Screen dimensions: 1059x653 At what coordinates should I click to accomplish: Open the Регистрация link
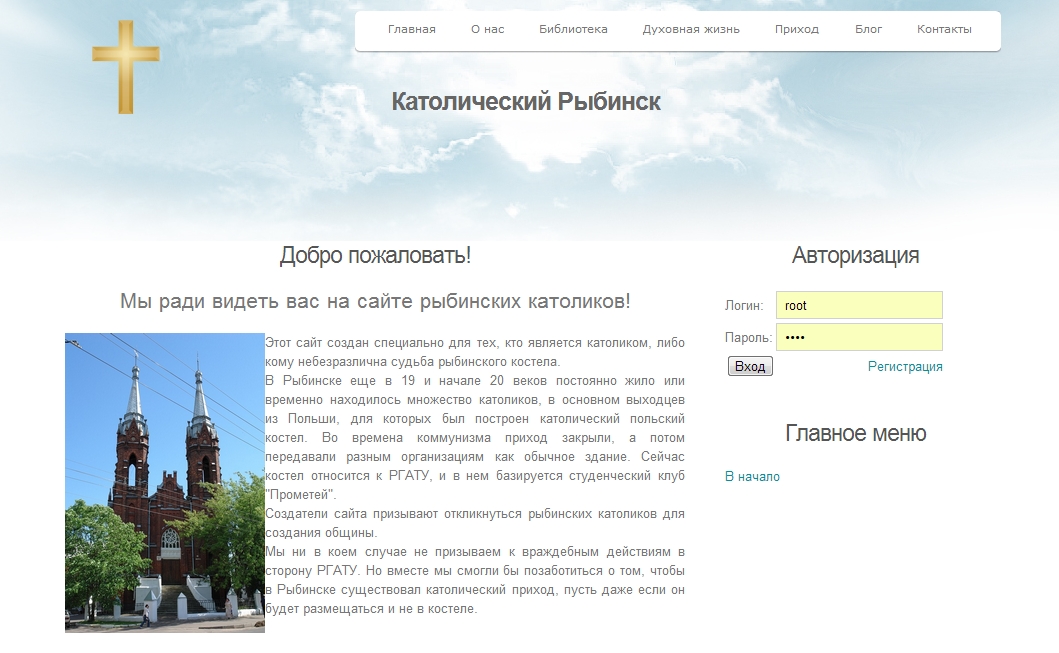click(905, 367)
